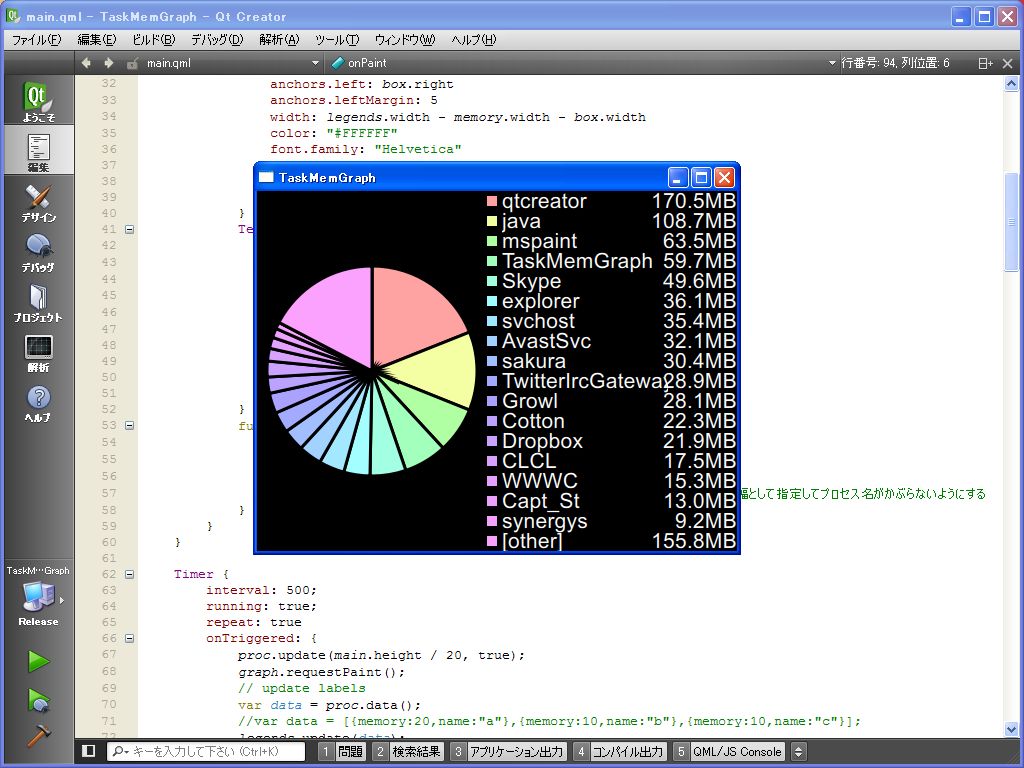Click the qtcreator legend color swatch
1024x768 pixels.
tap(492, 200)
